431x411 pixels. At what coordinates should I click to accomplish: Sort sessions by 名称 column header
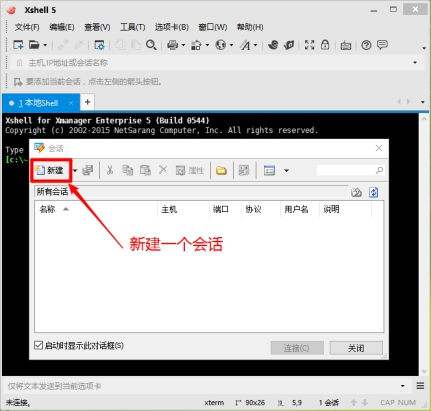(96, 209)
